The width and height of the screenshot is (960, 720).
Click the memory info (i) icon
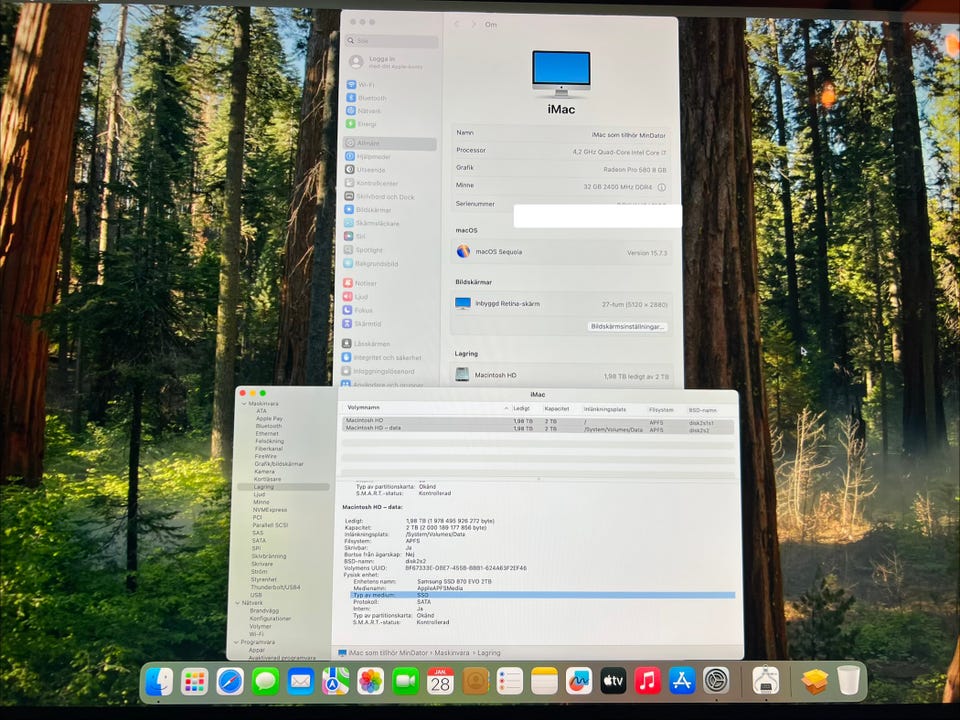661,187
